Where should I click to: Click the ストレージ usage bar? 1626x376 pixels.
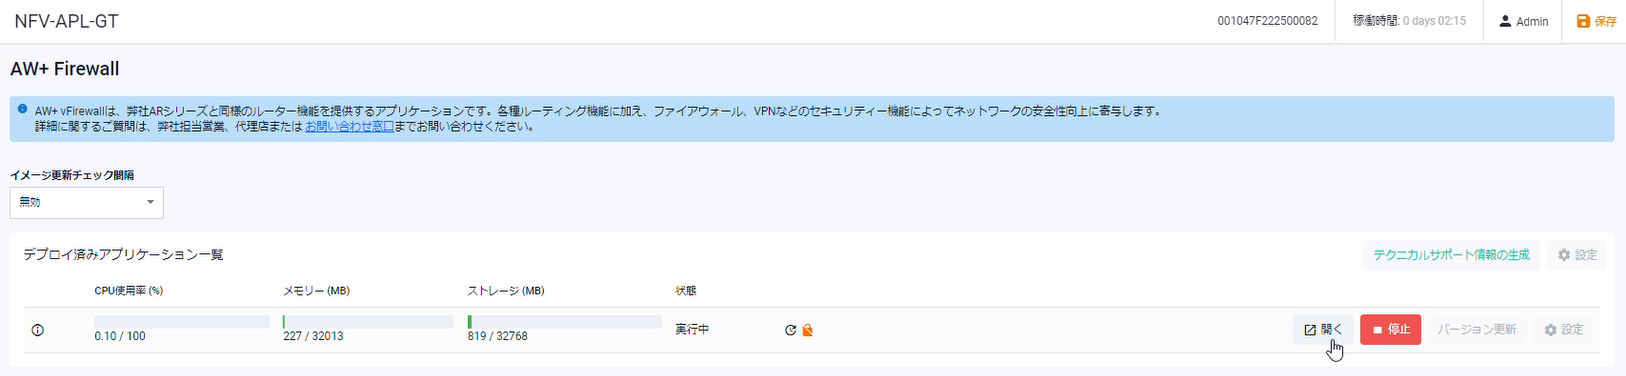[x=565, y=322]
